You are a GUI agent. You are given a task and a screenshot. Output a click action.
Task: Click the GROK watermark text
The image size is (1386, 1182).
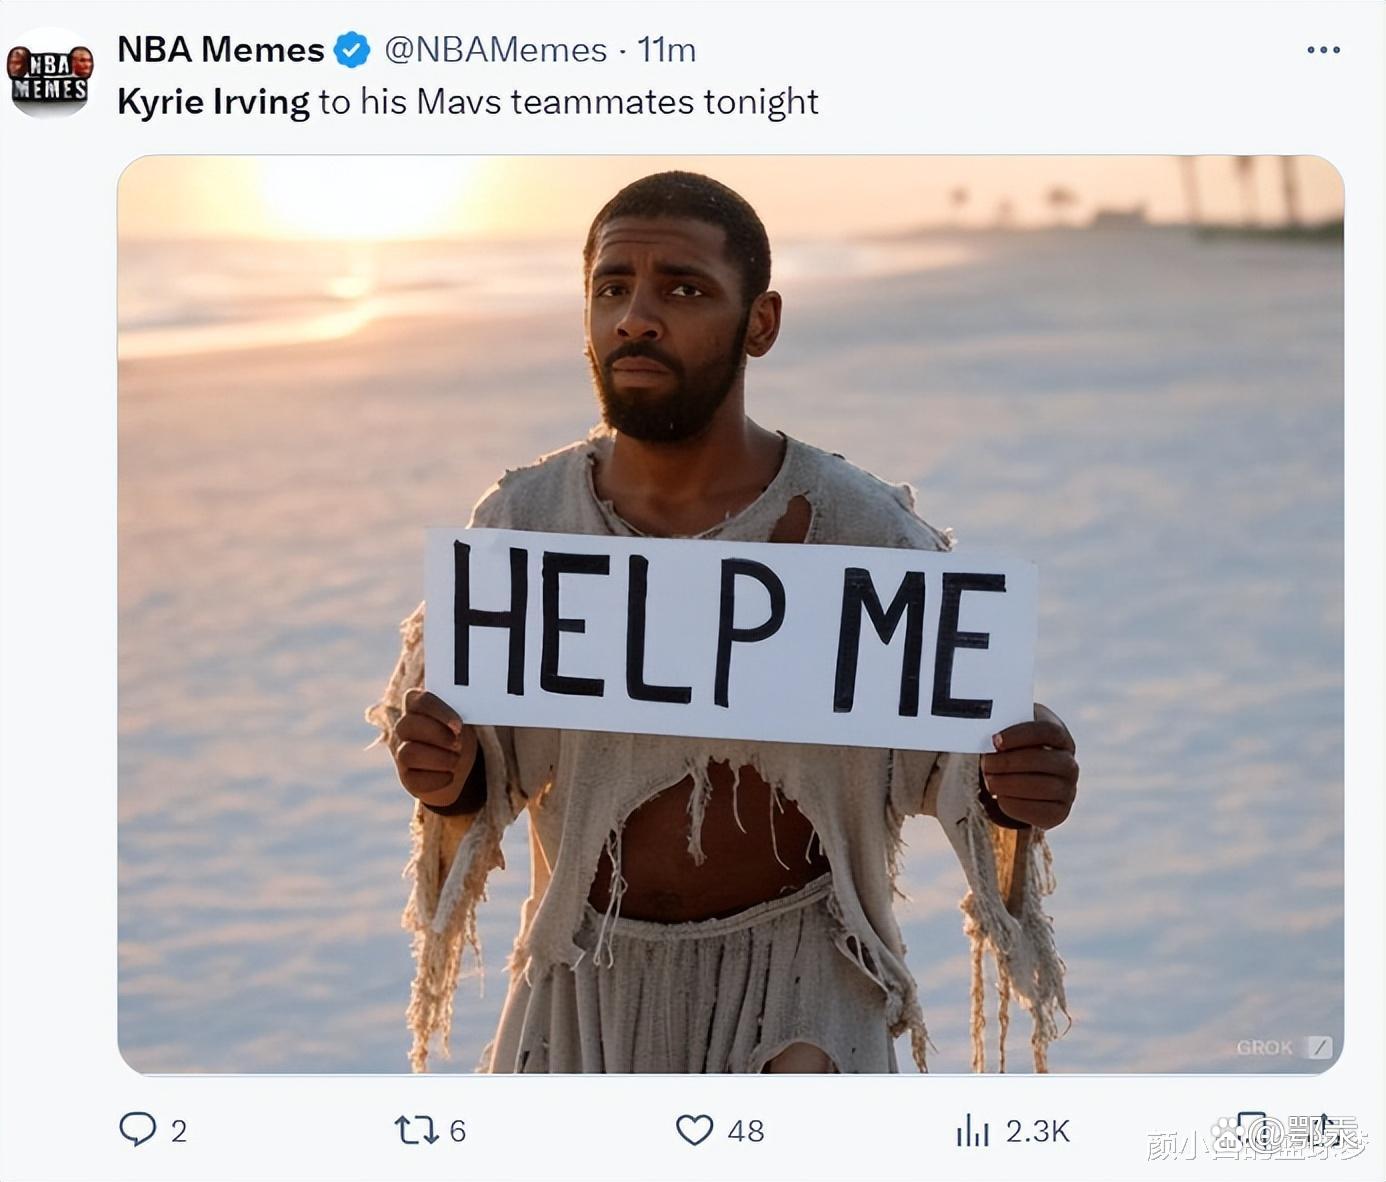point(1264,1048)
